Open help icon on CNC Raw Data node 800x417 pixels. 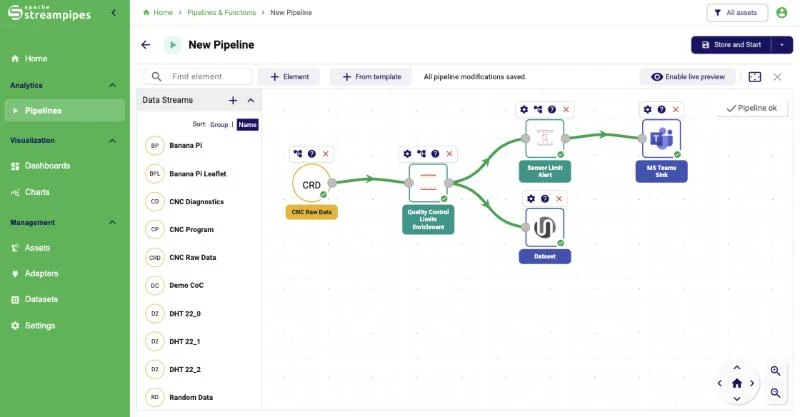click(x=312, y=154)
